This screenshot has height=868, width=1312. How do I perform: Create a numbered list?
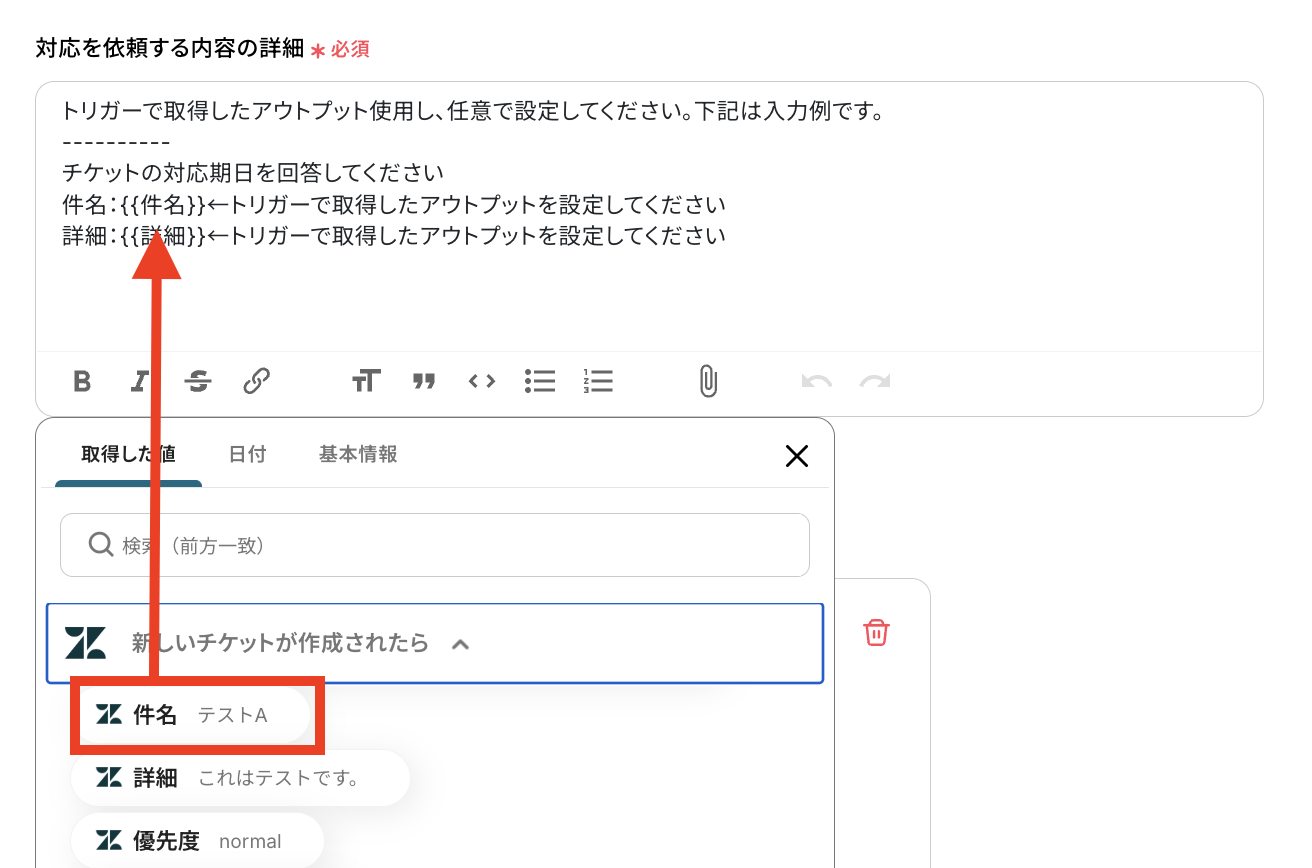(x=598, y=381)
